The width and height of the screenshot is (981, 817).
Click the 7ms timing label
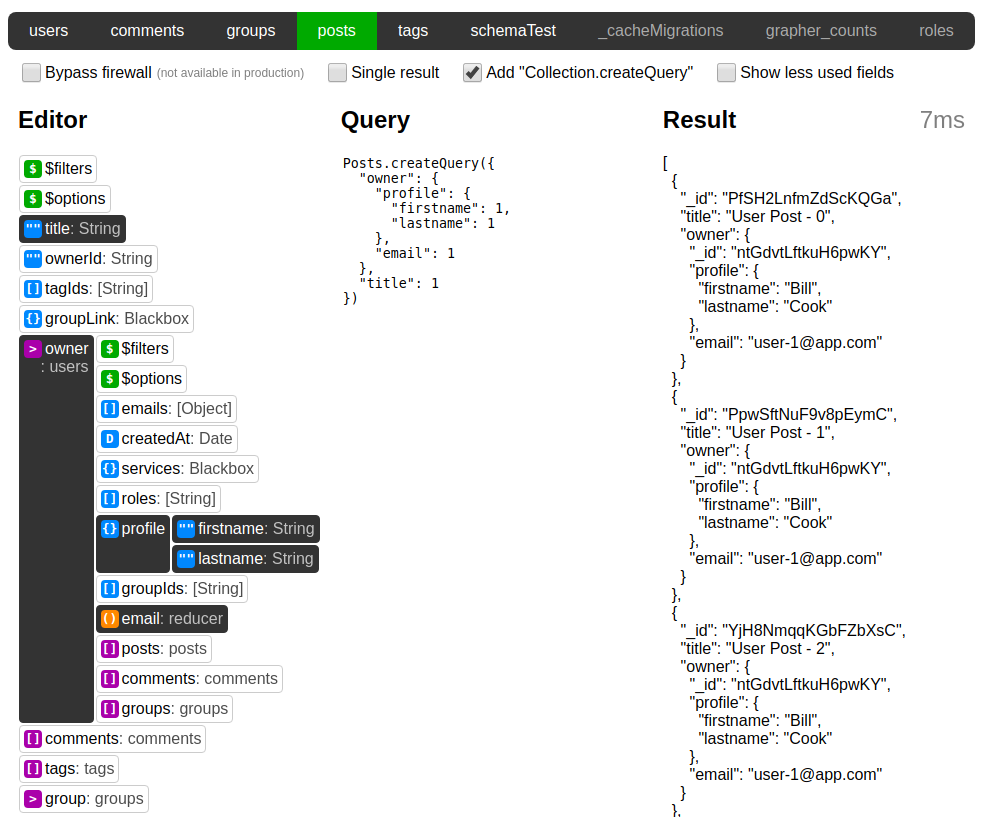[942, 120]
